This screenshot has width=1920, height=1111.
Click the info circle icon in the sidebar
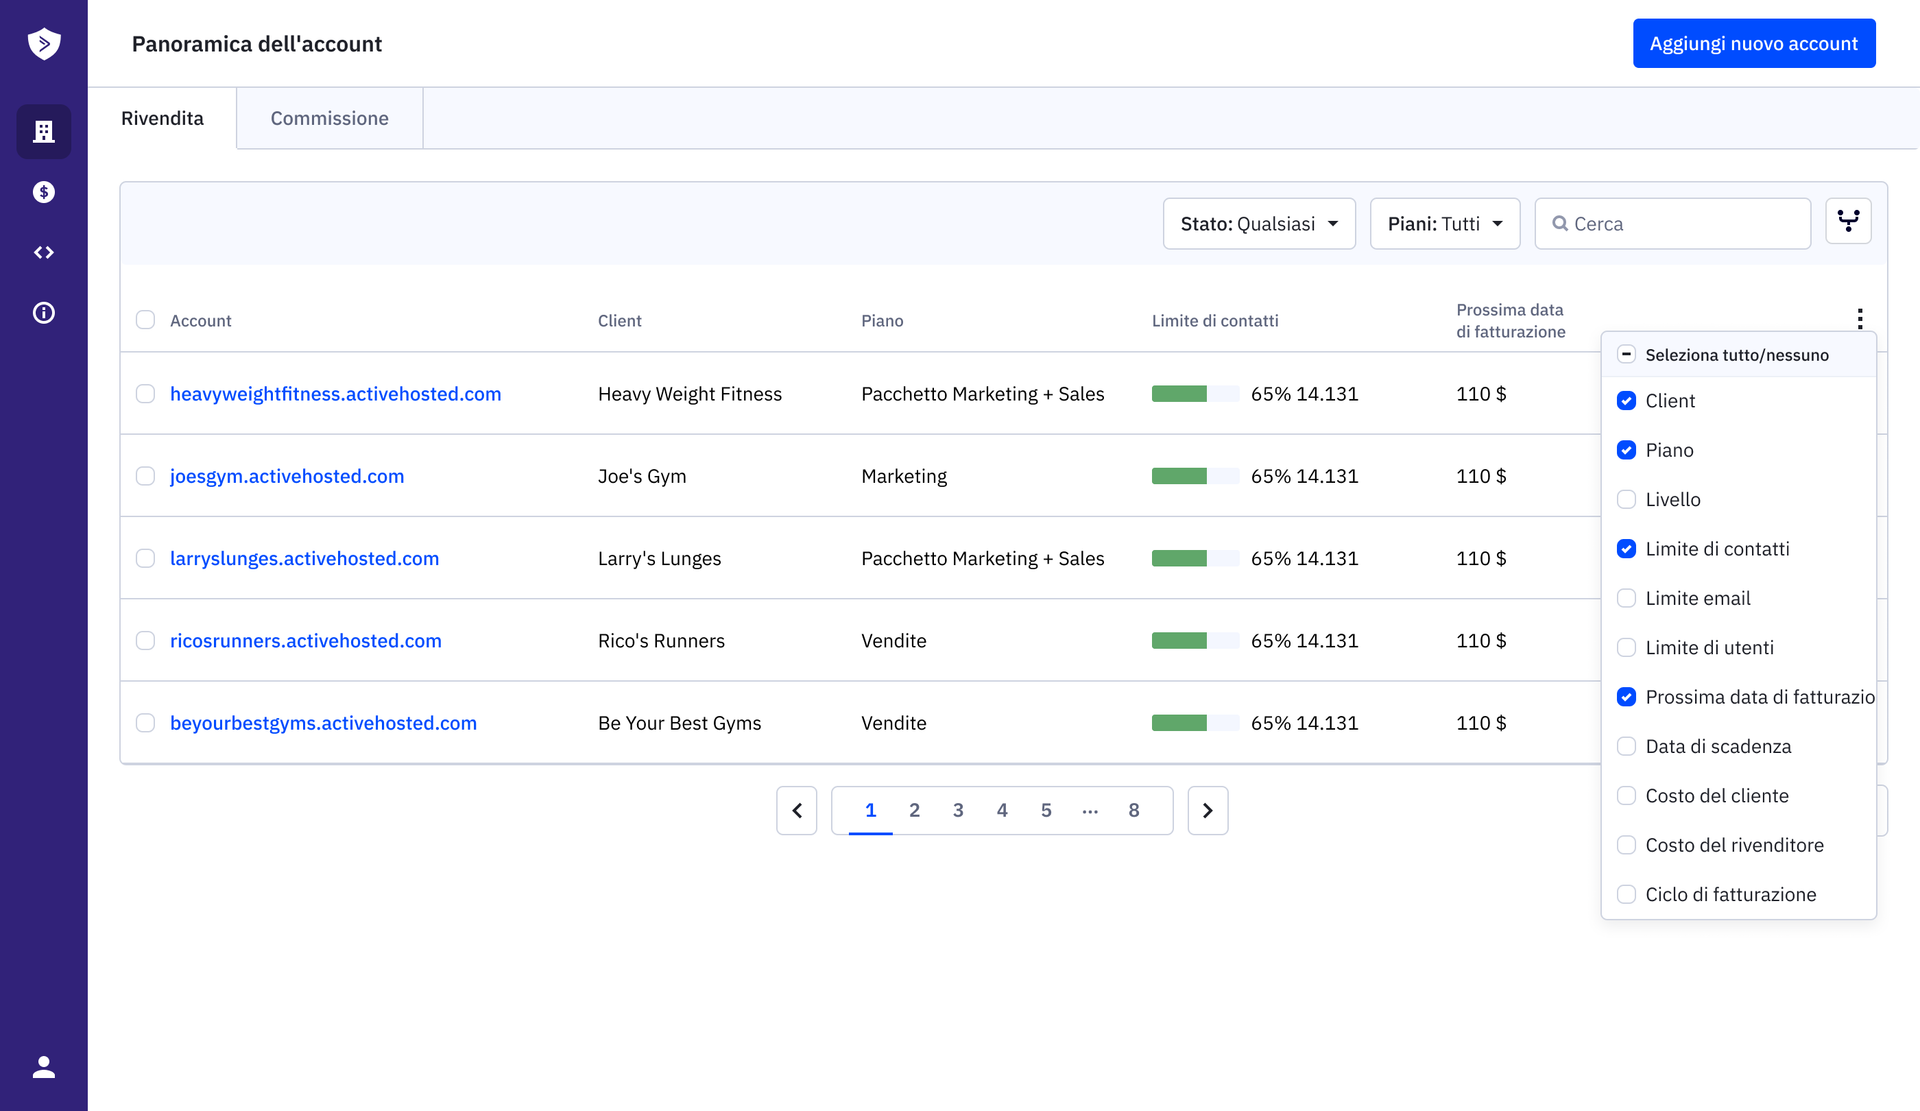(44, 313)
